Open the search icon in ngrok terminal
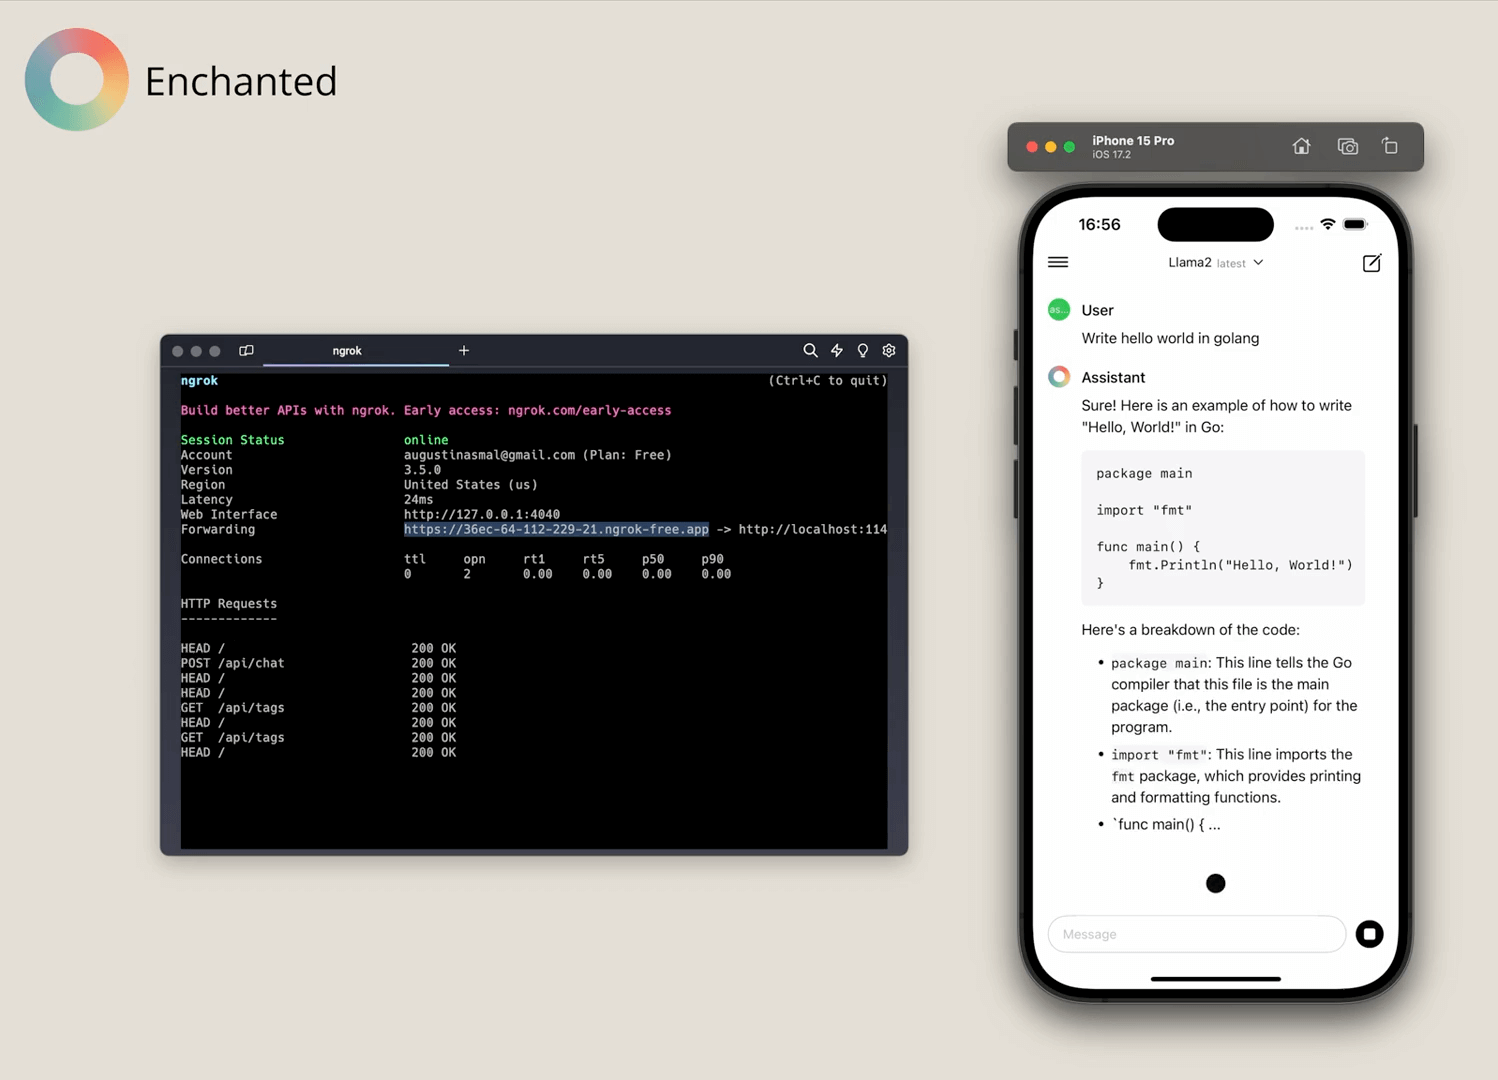The width and height of the screenshot is (1498, 1080). pos(810,351)
